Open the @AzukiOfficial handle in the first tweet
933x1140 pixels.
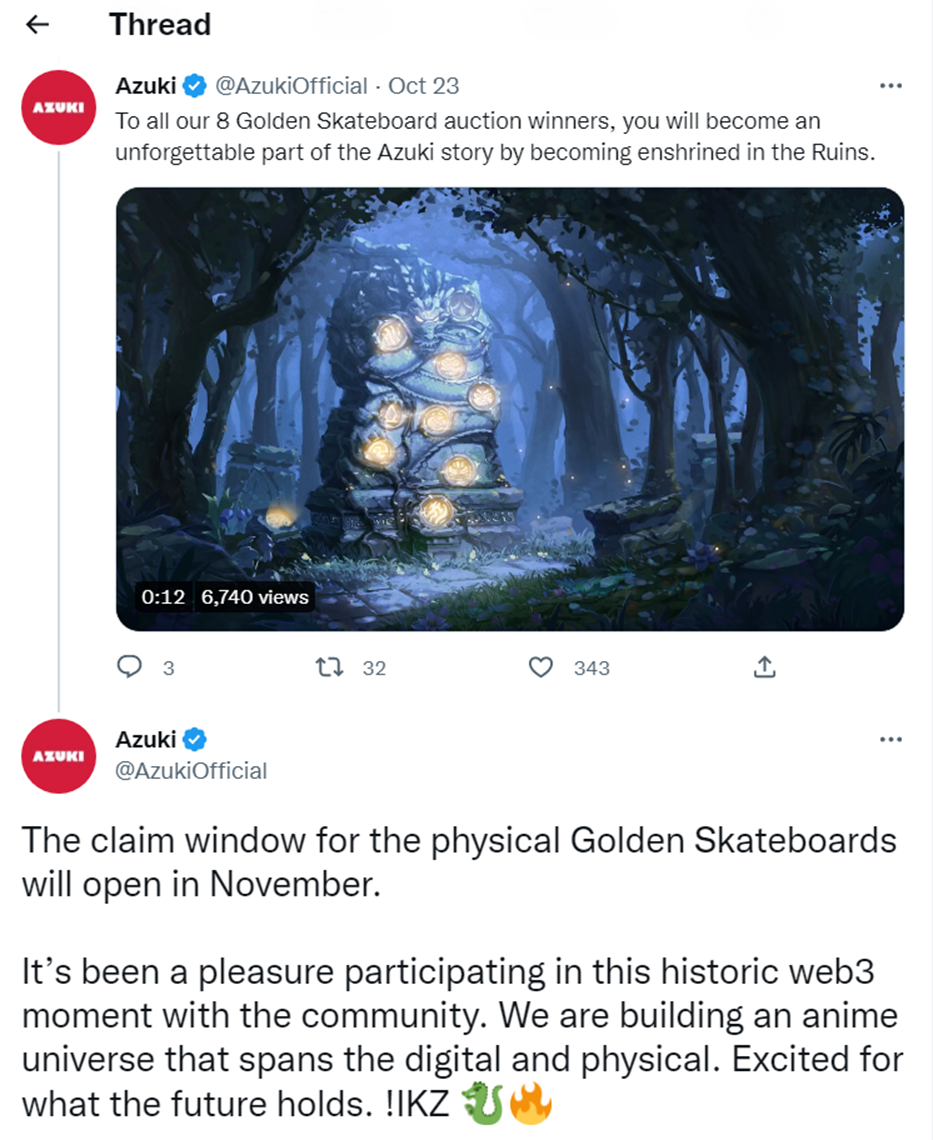[291, 86]
